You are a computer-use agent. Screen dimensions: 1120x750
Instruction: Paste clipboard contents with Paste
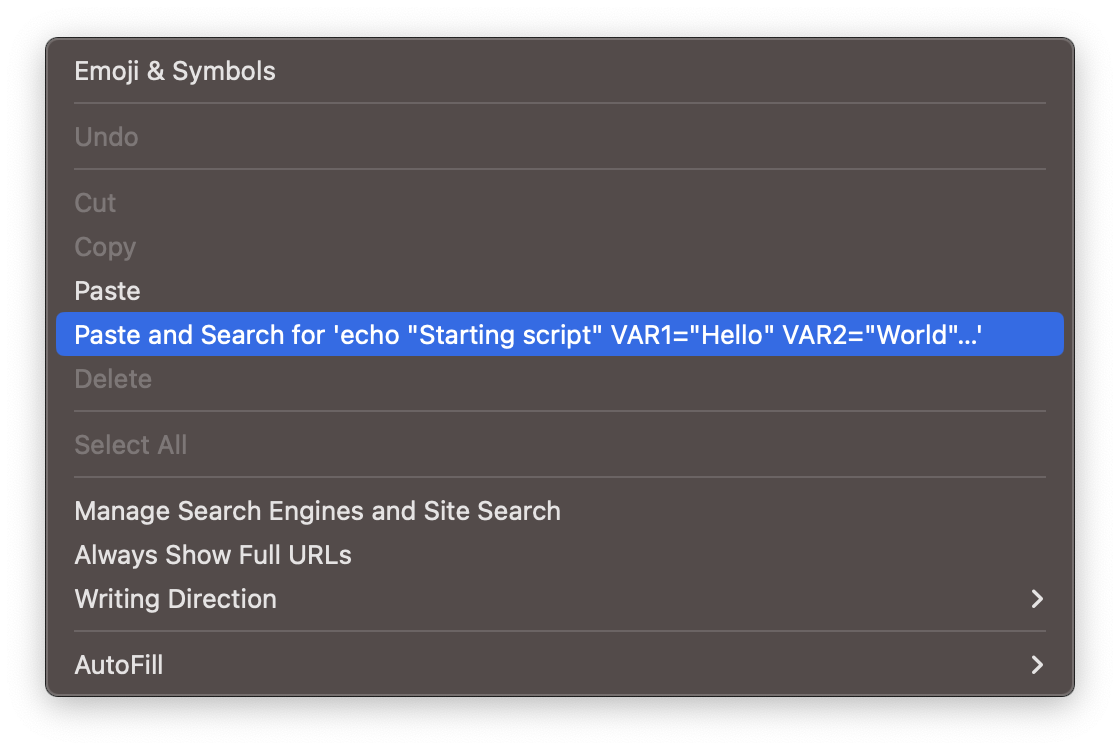click(x=107, y=291)
